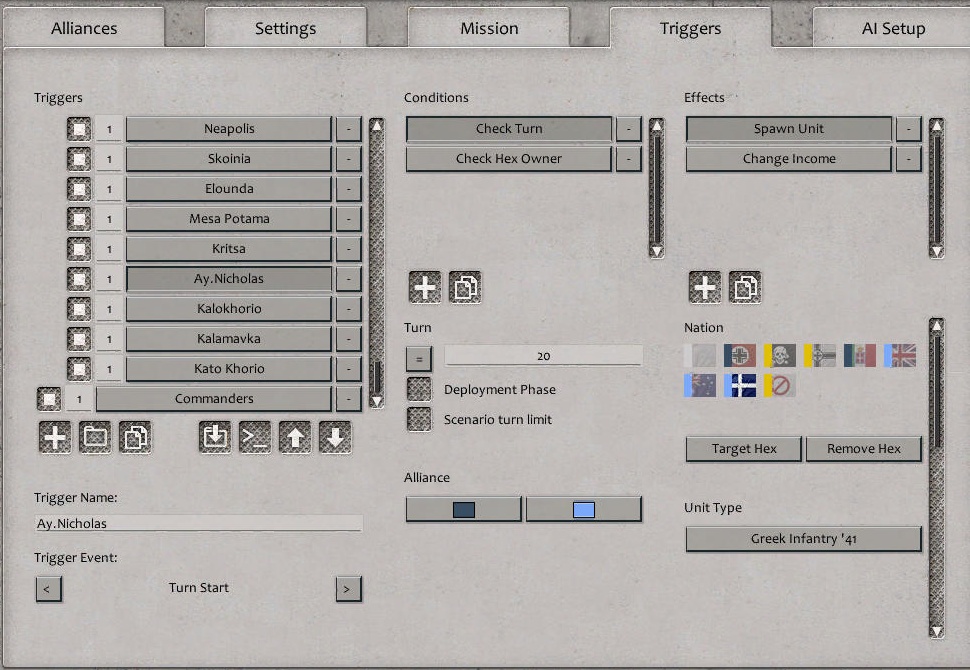
Task: Copy effect with duplicate icon
Action: point(745,287)
